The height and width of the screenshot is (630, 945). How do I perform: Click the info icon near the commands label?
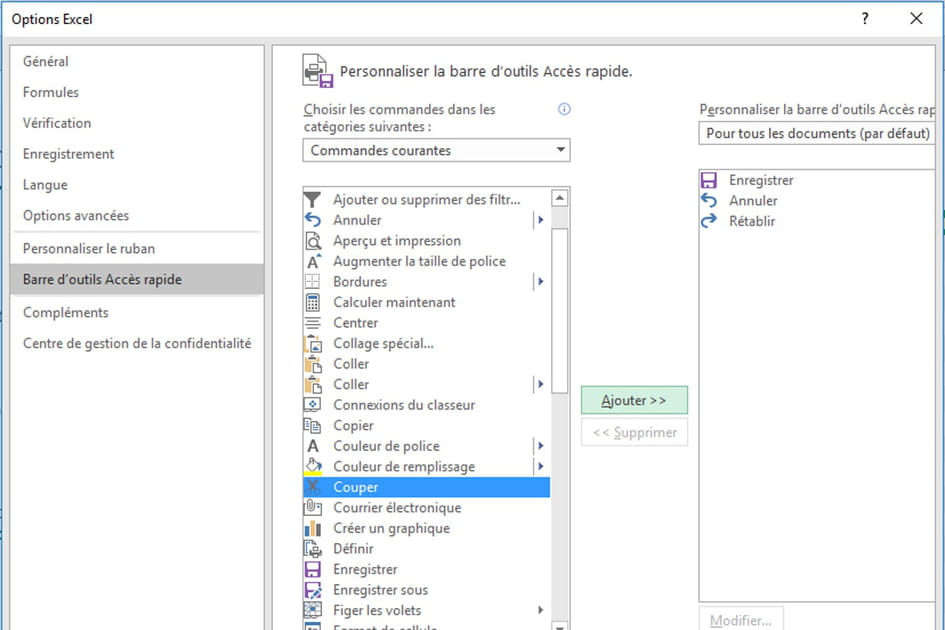tap(563, 110)
